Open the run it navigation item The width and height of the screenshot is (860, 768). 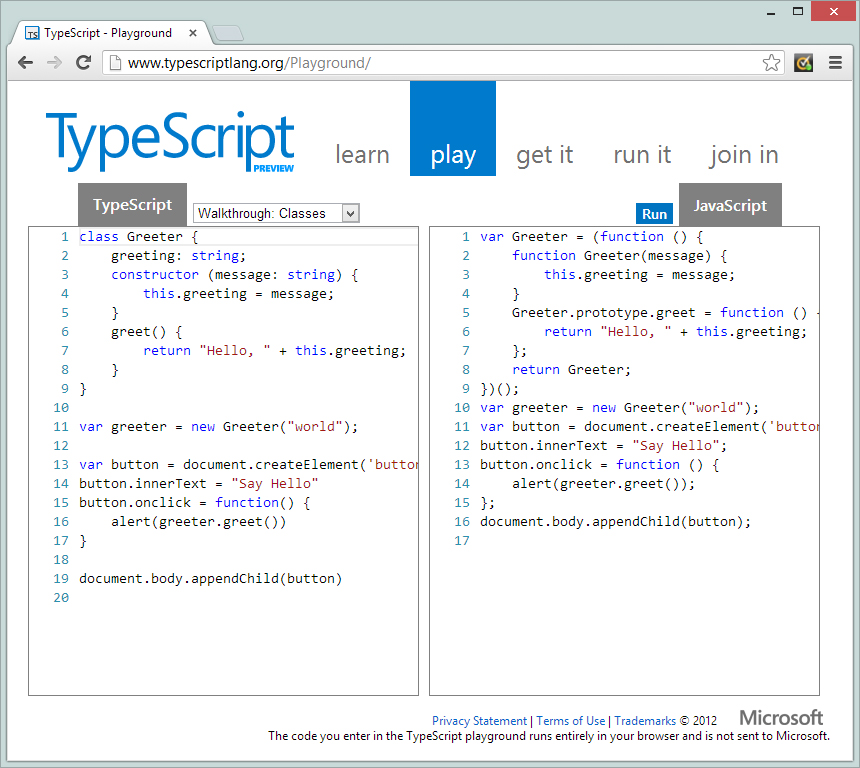[x=642, y=155]
